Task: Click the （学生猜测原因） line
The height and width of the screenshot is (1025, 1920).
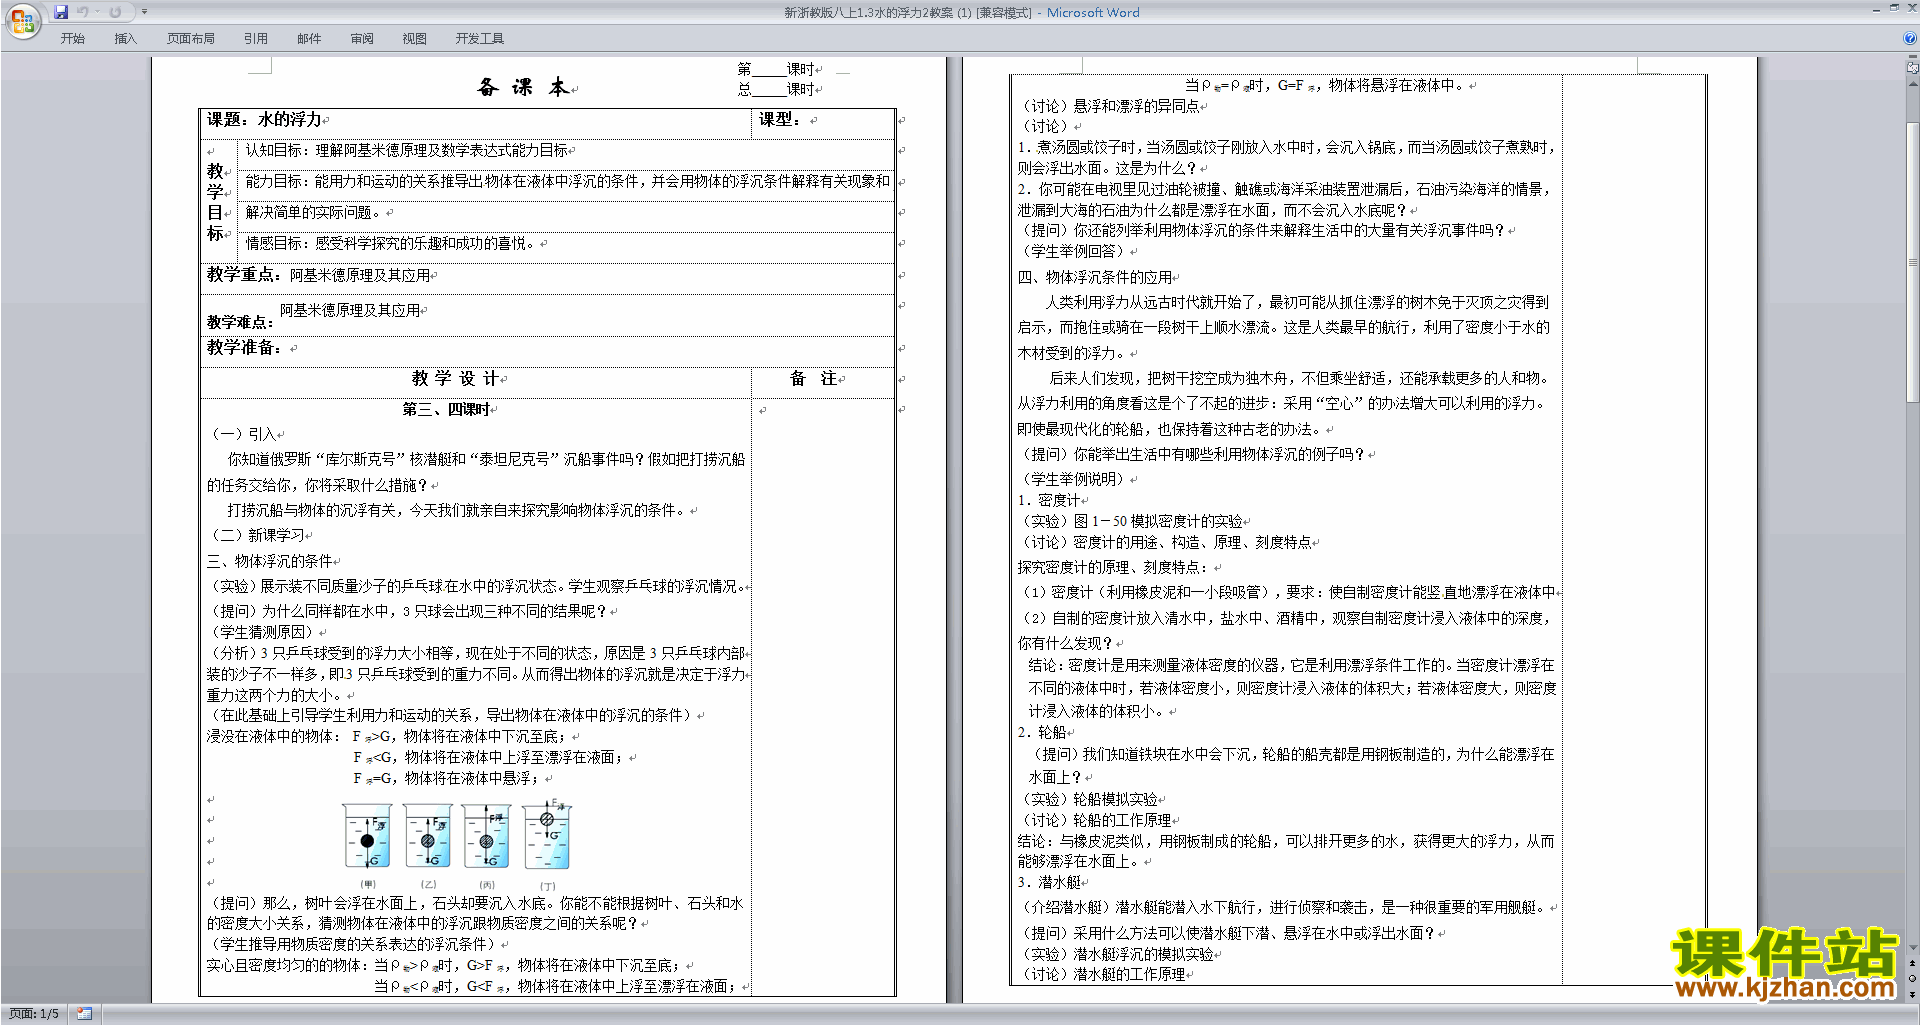Action: 261,633
